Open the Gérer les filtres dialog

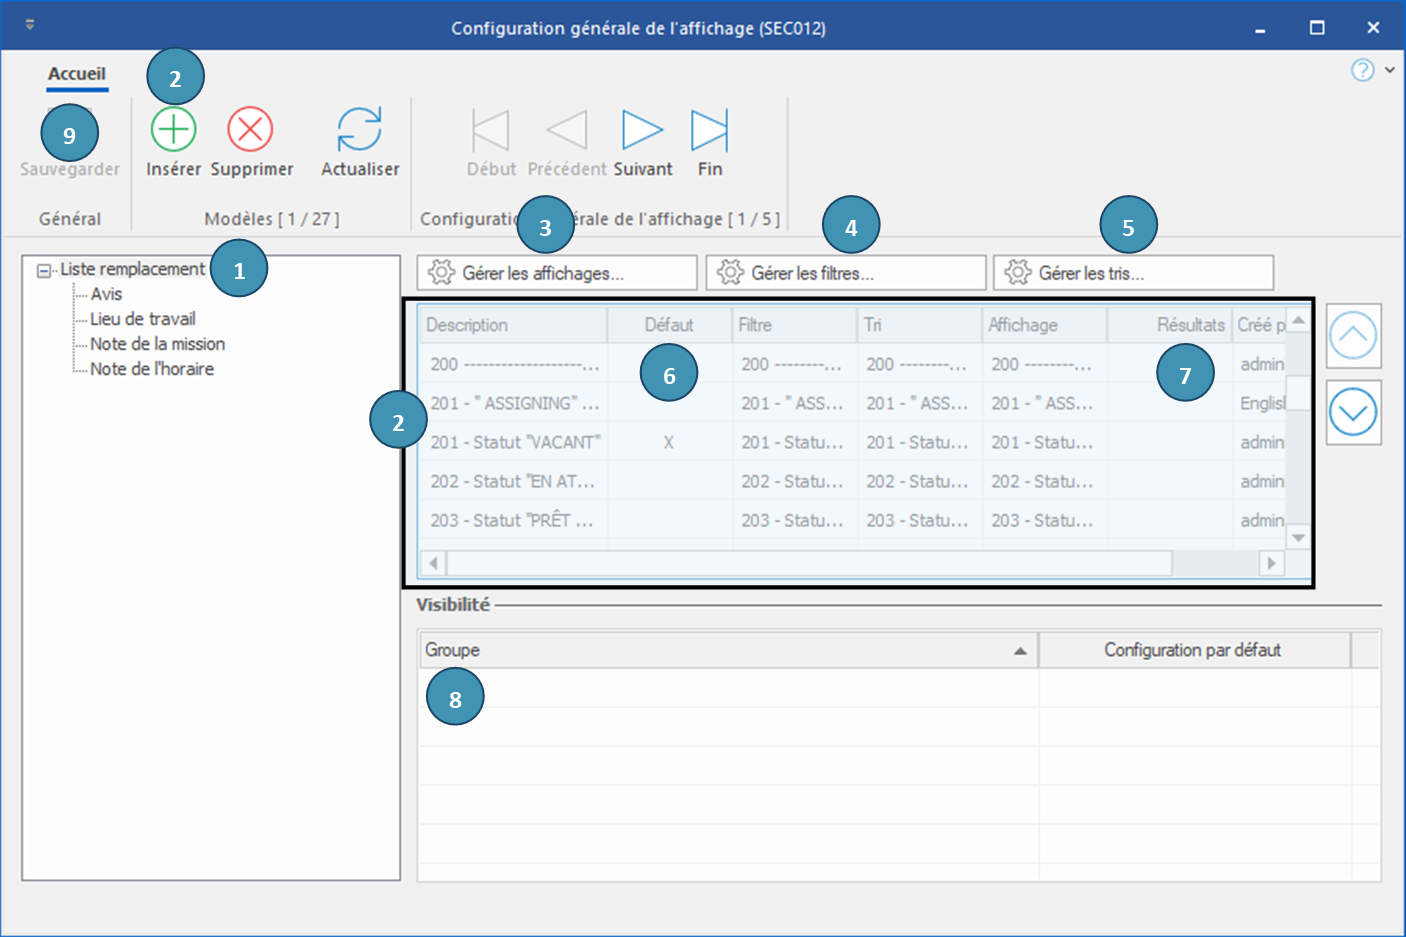(x=845, y=273)
